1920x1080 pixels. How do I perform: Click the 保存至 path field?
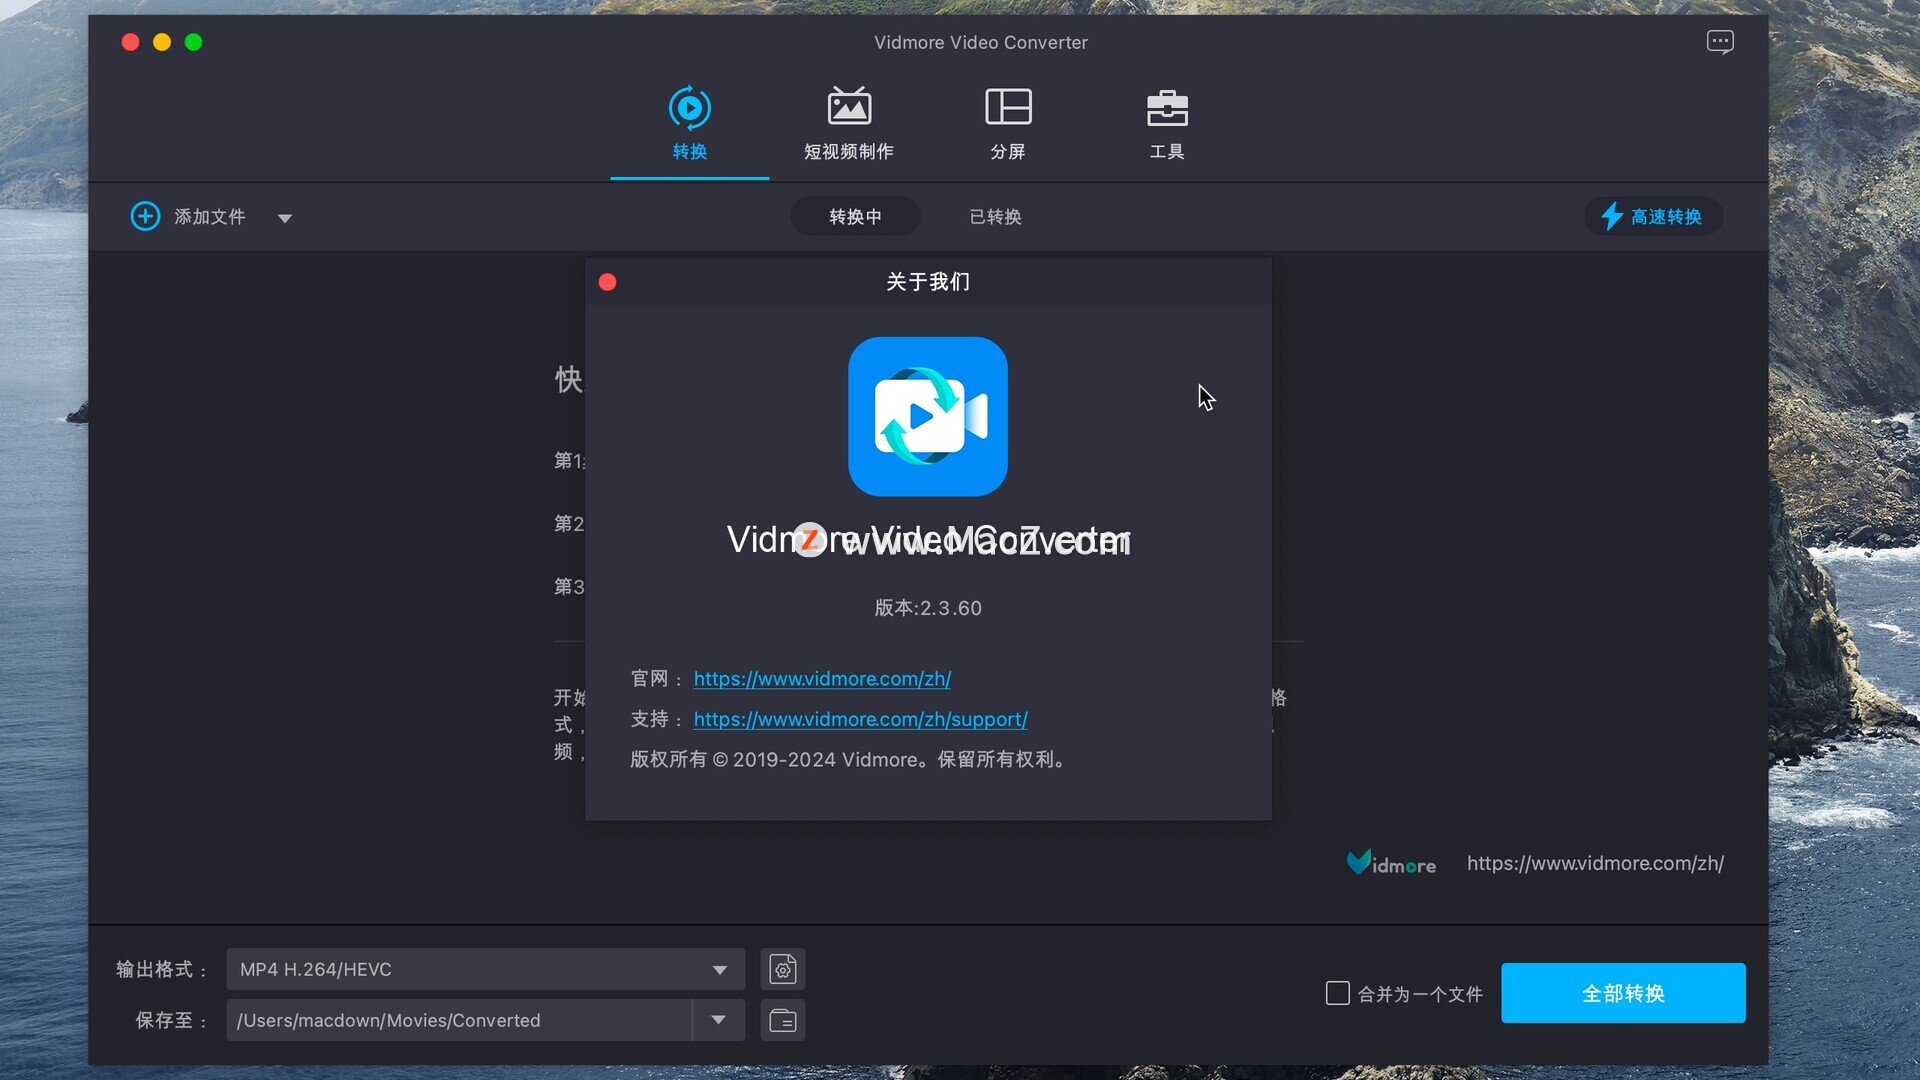click(459, 1020)
